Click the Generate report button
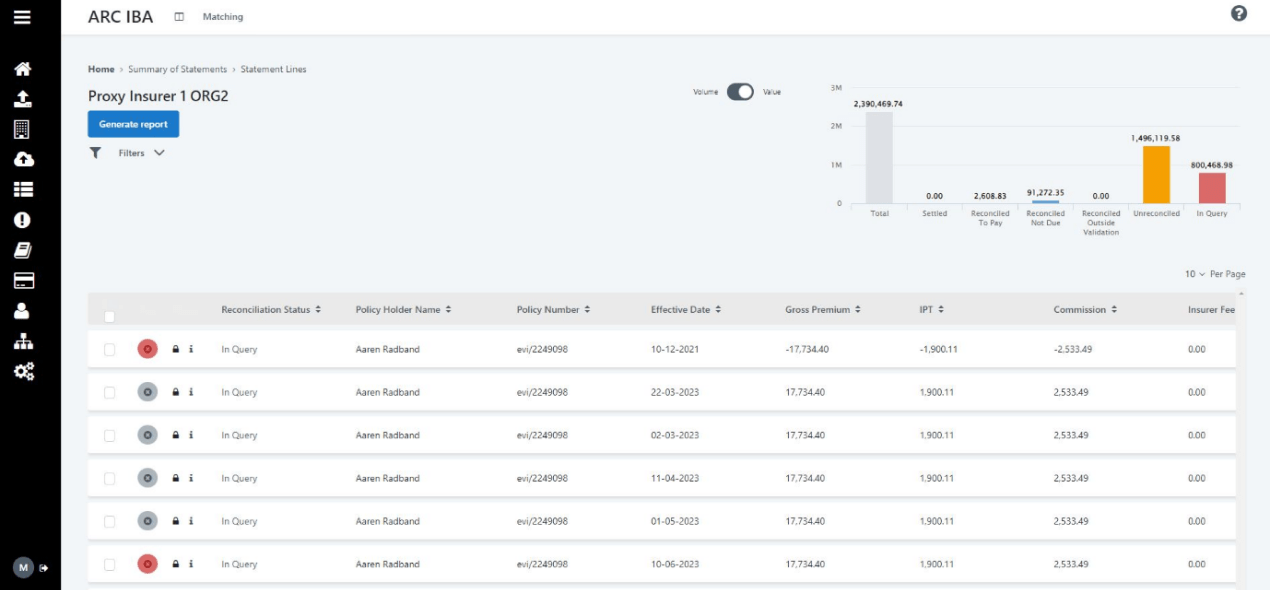The width and height of the screenshot is (1270, 590). tap(134, 124)
